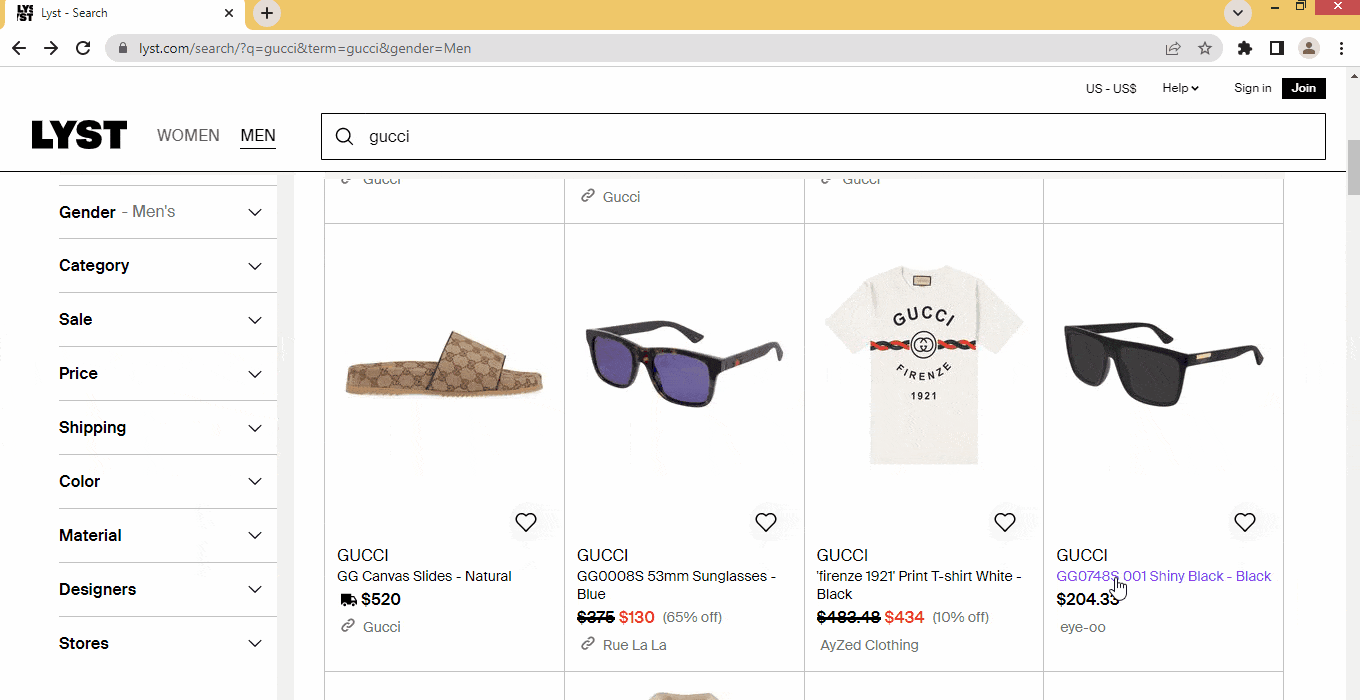
Task: Expand the Price filter
Action: click(168, 374)
